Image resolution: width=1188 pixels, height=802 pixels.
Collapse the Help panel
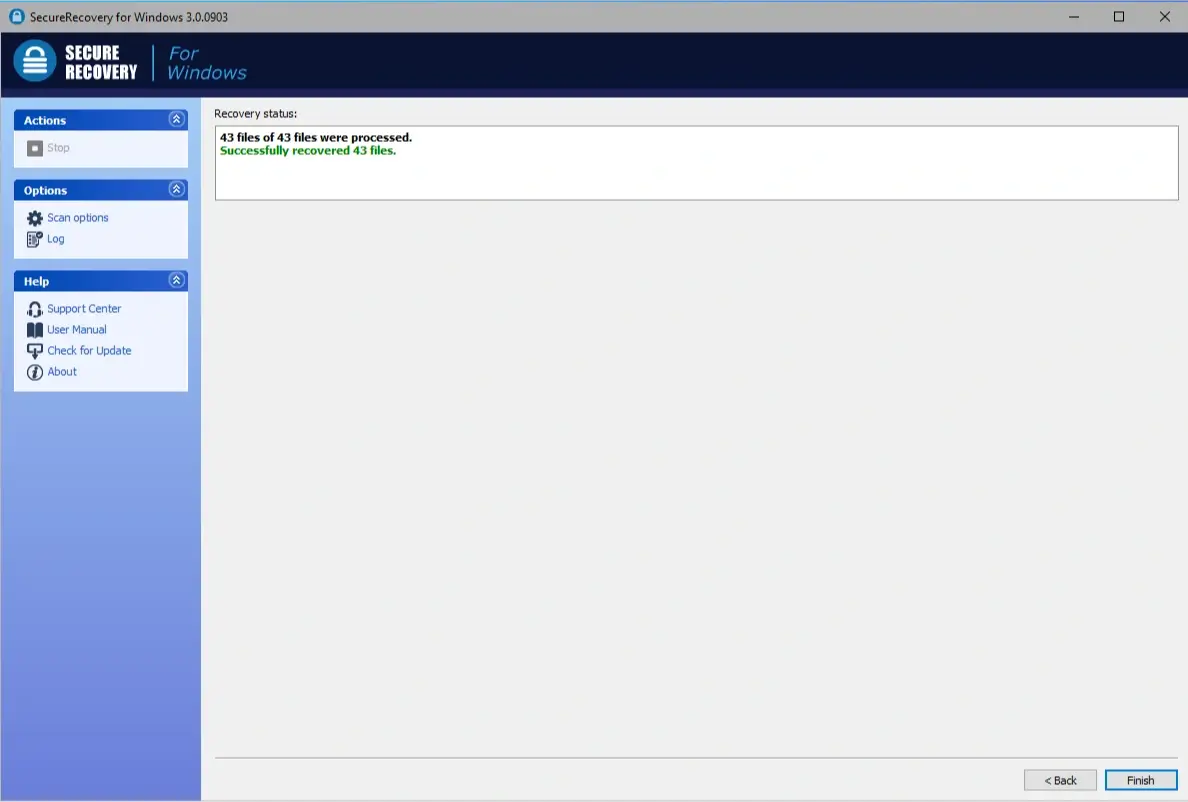[x=176, y=280]
